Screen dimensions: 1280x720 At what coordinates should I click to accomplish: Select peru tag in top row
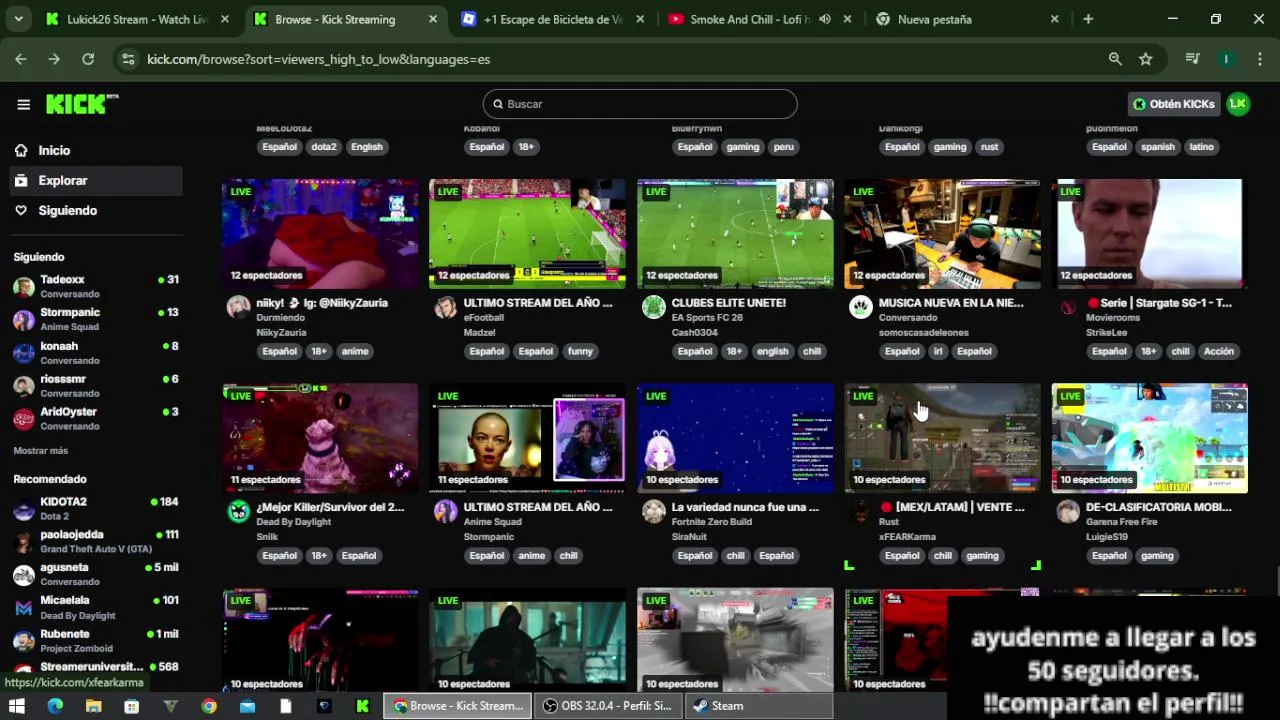tap(783, 146)
